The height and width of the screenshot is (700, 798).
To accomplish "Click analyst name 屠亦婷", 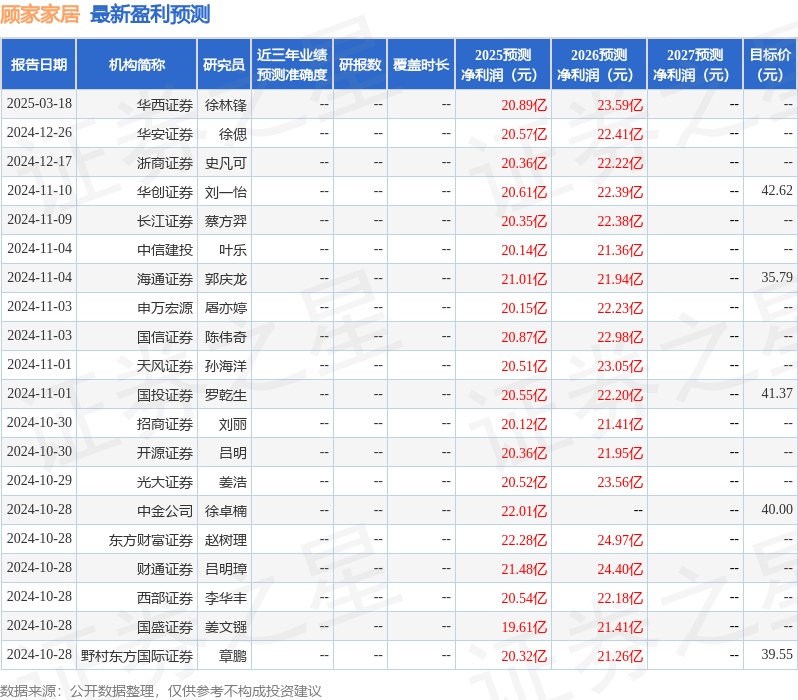I will [225, 309].
